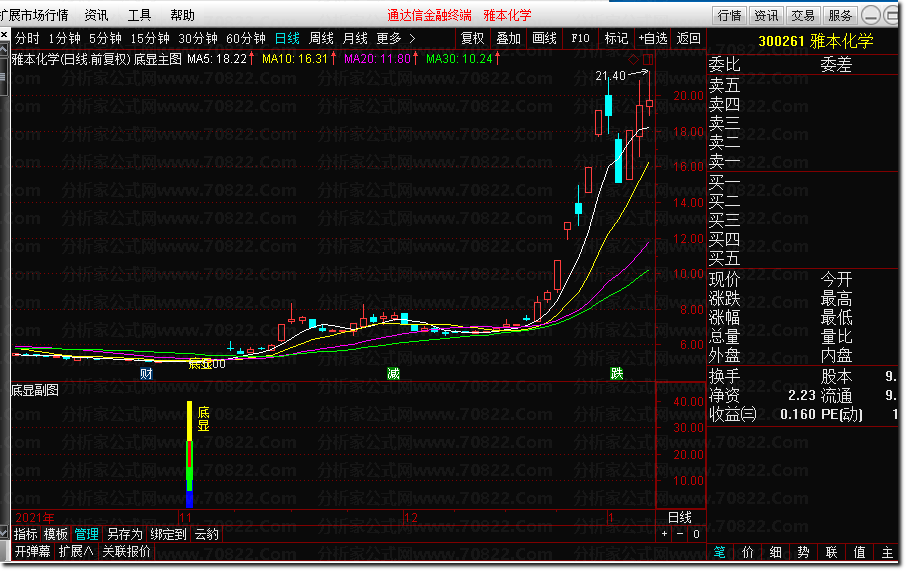Click the 财 marker on chart
The height and width of the screenshot is (571, 907).
pyautogui.click(x=146, y=374)
